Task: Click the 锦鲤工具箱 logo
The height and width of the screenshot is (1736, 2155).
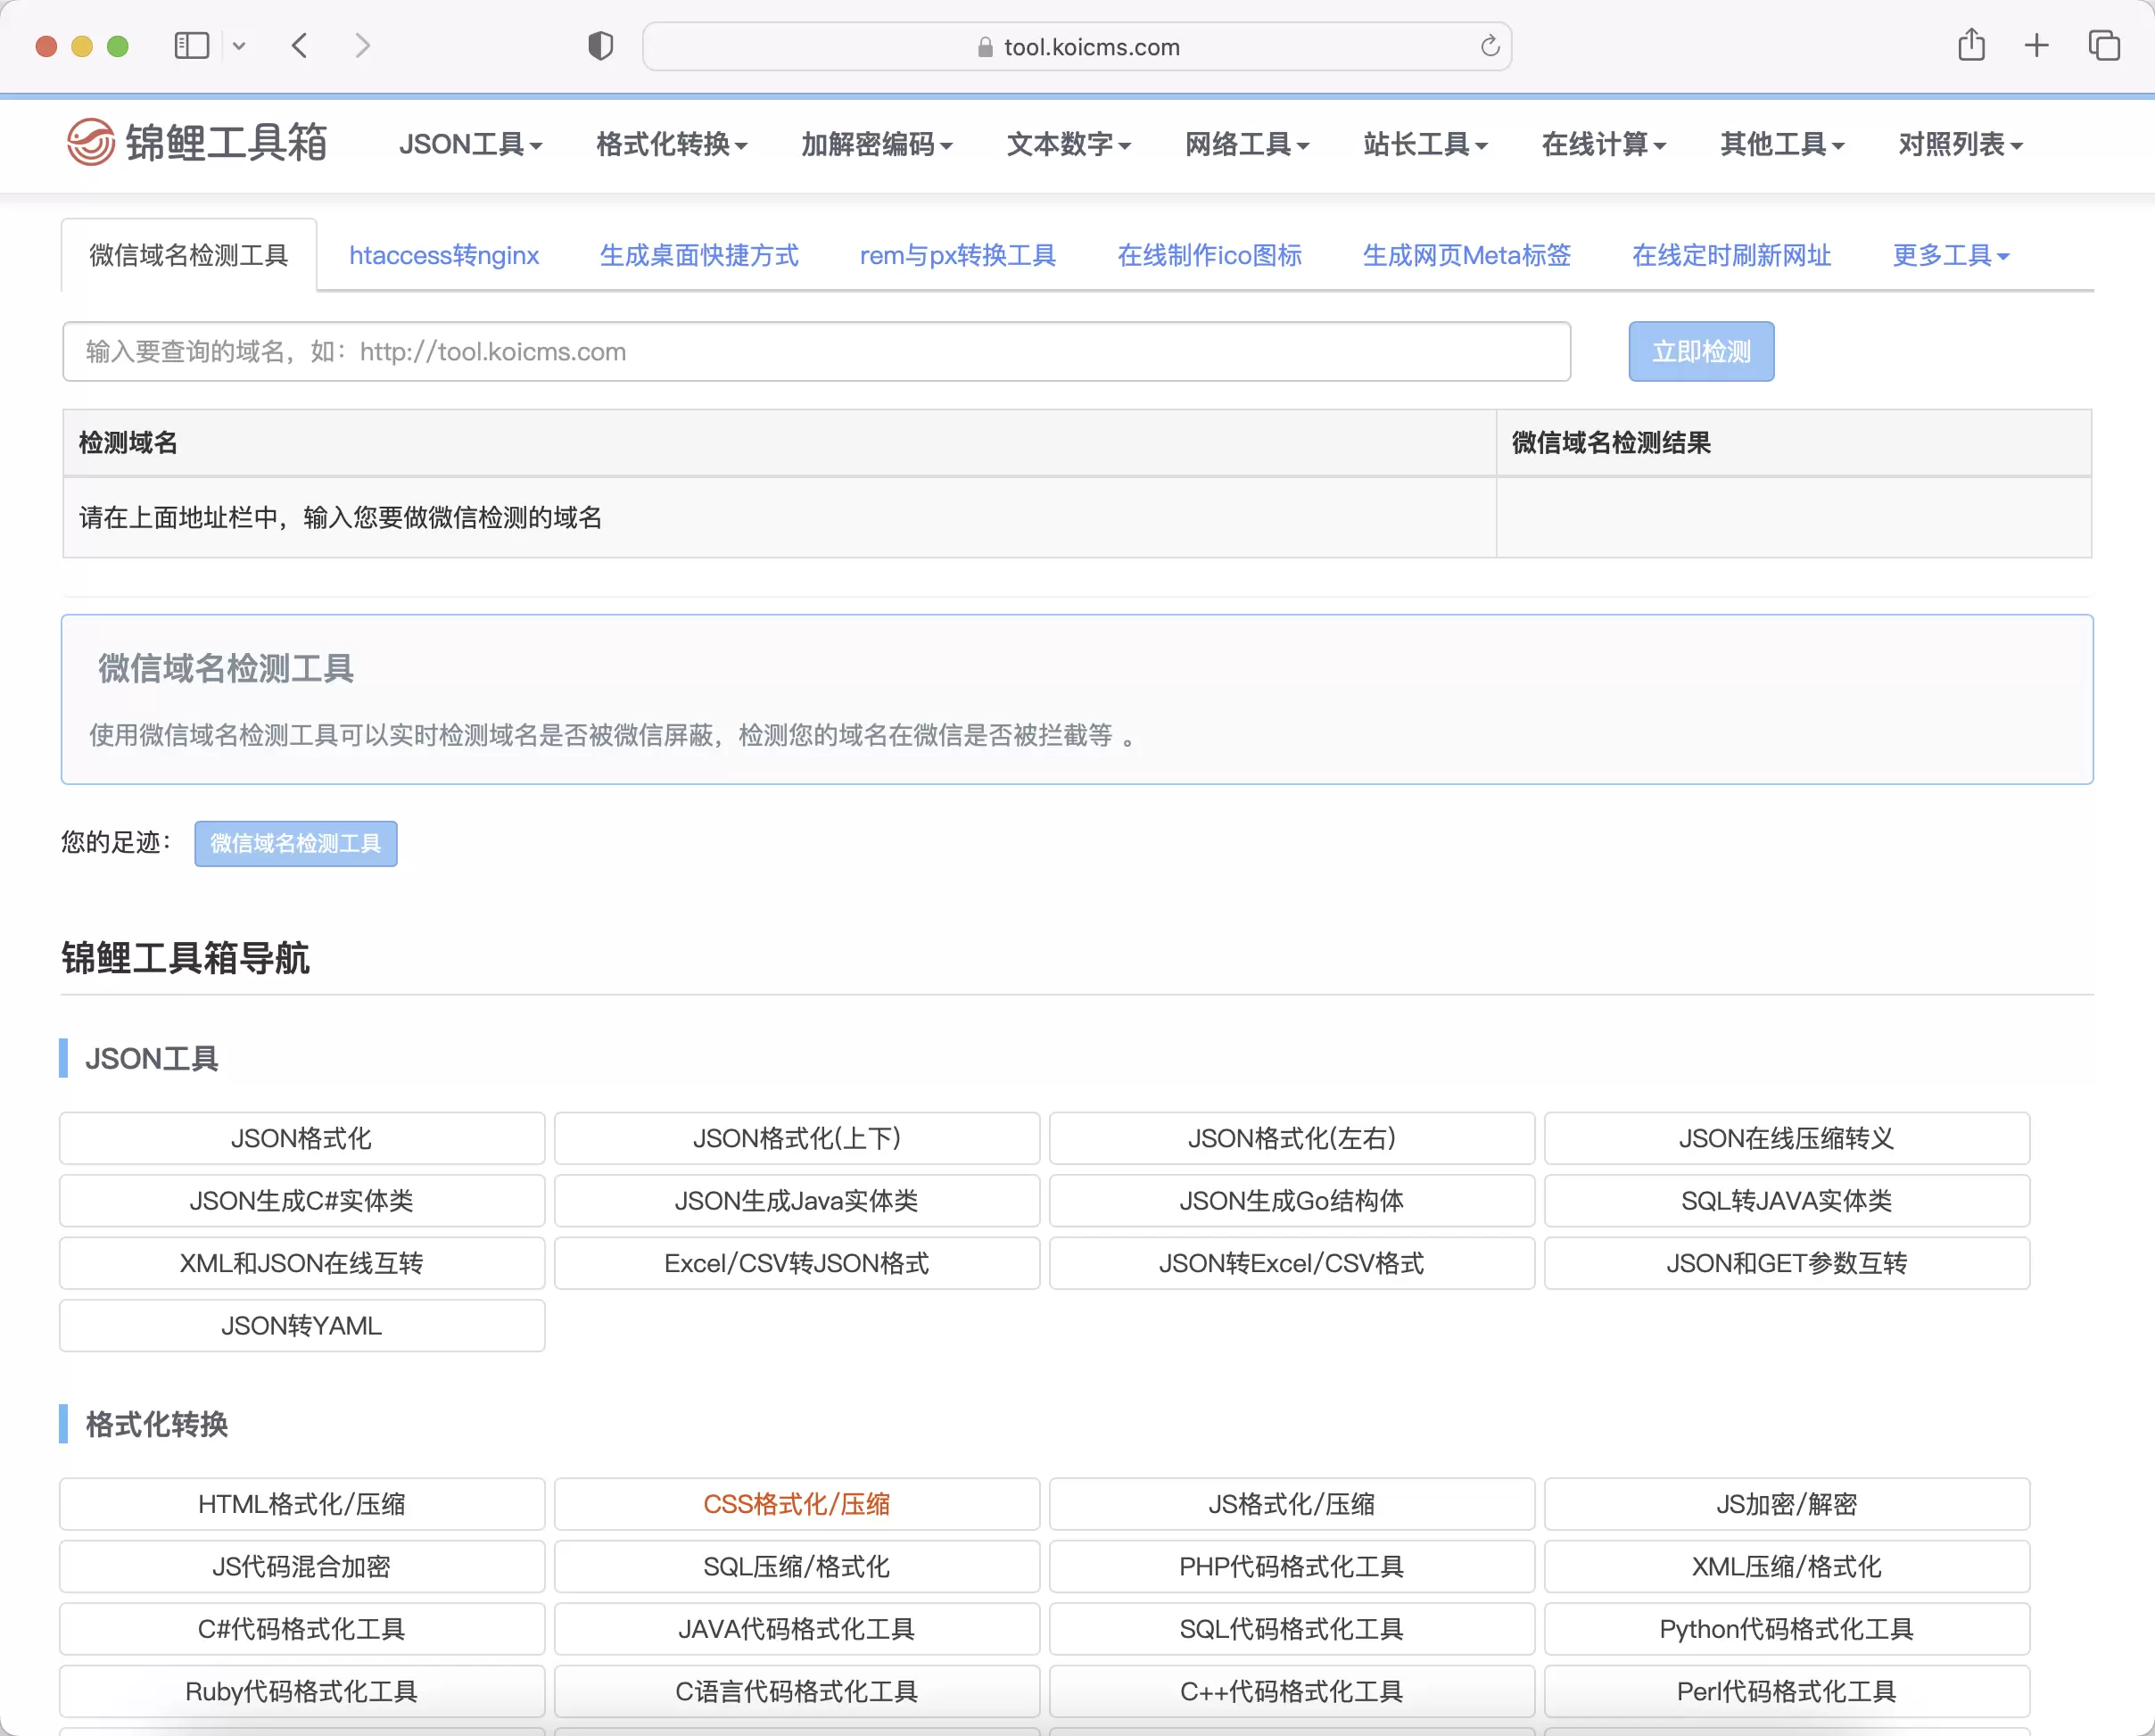Action: (x=197, y=143)
